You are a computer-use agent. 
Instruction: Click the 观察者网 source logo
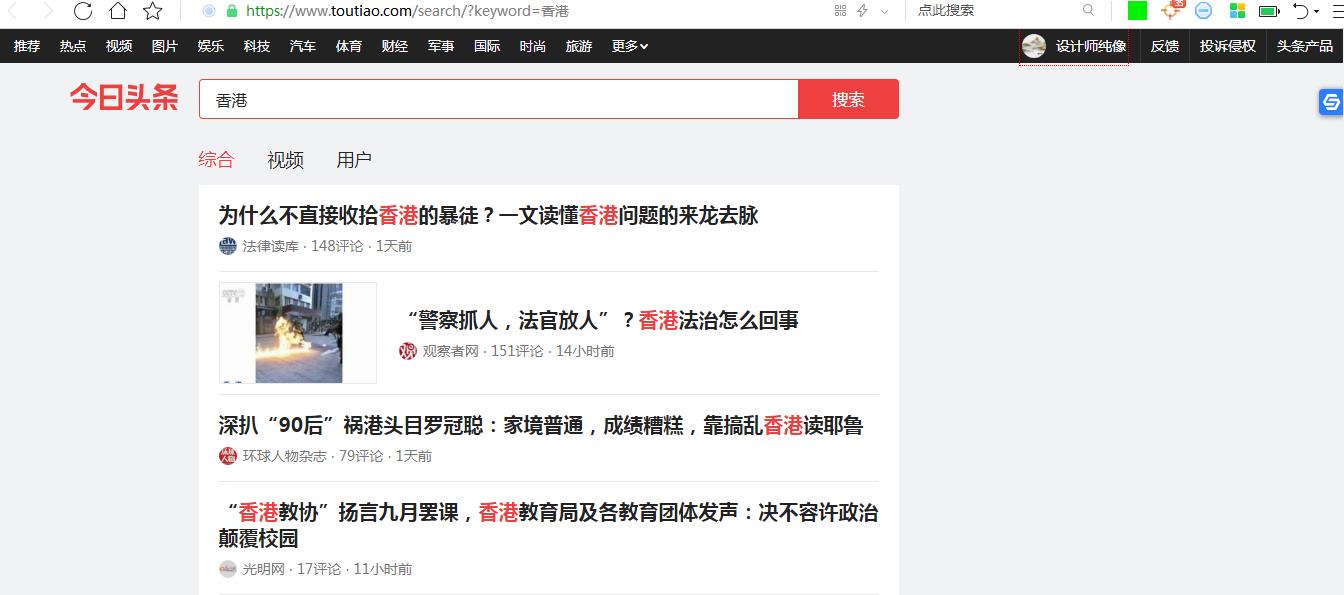[x=407, y=351]
